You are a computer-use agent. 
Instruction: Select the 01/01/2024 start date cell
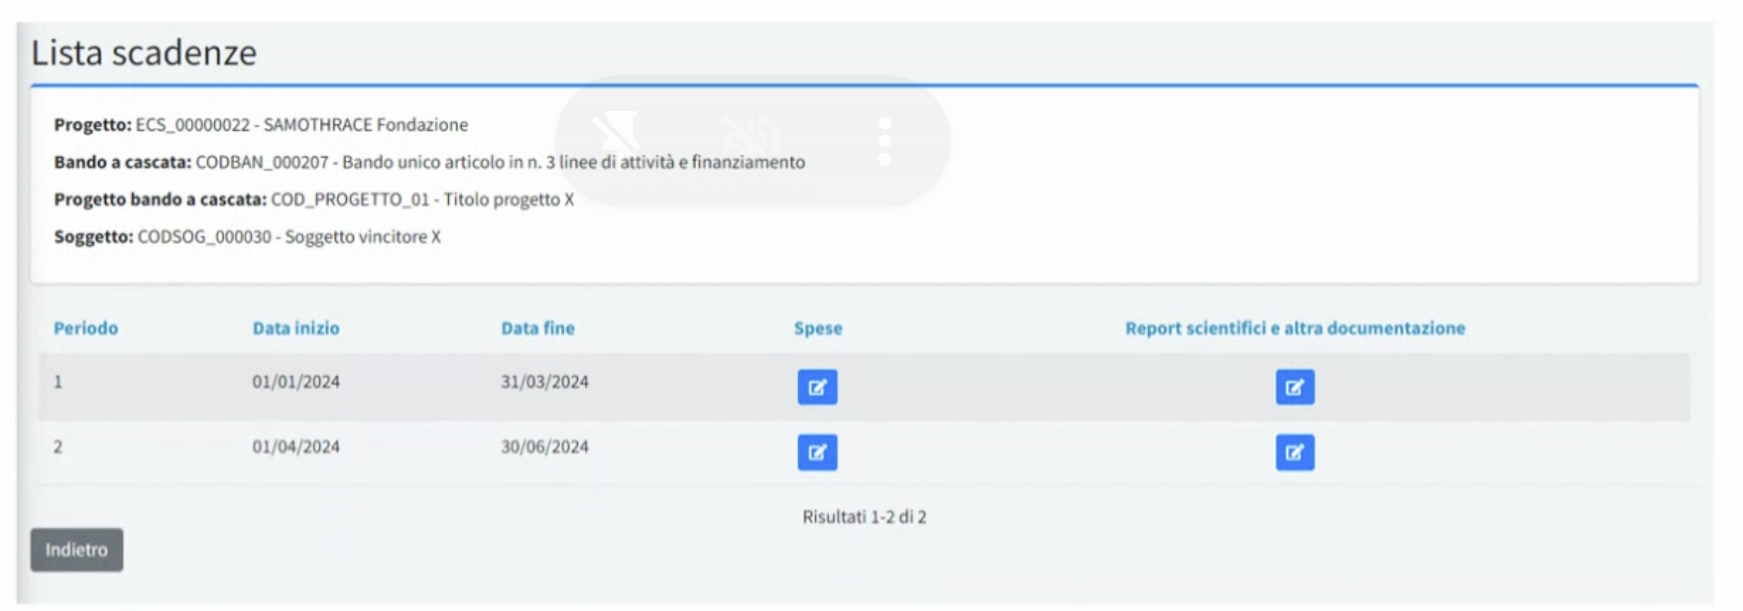pyautogui.click(x=296, y=382)
